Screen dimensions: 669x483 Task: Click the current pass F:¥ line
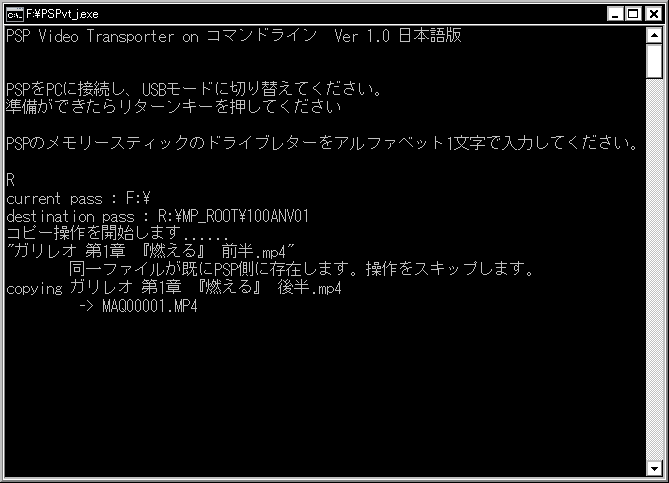point(78,198)
